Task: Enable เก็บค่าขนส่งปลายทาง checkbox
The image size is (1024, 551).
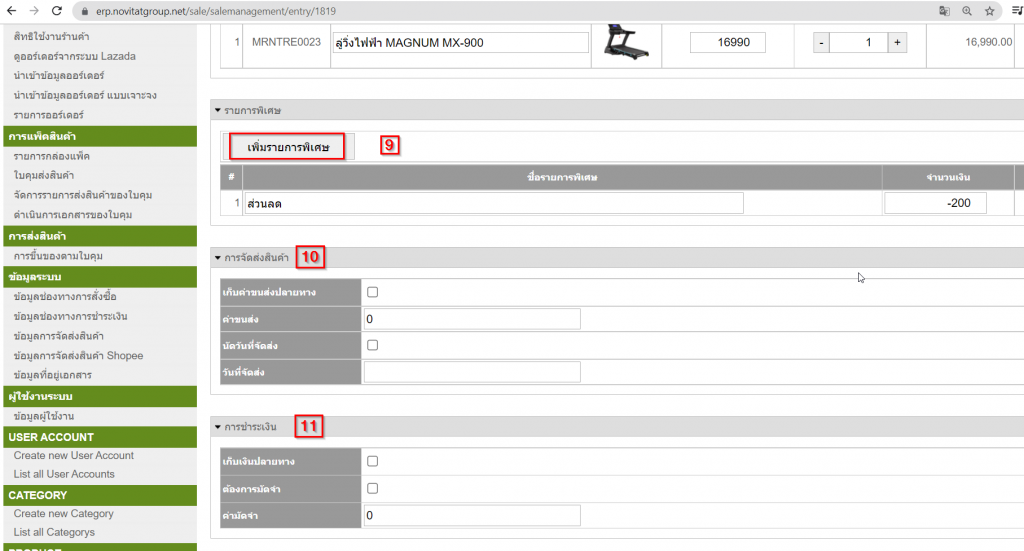Action: coord(372,293)
